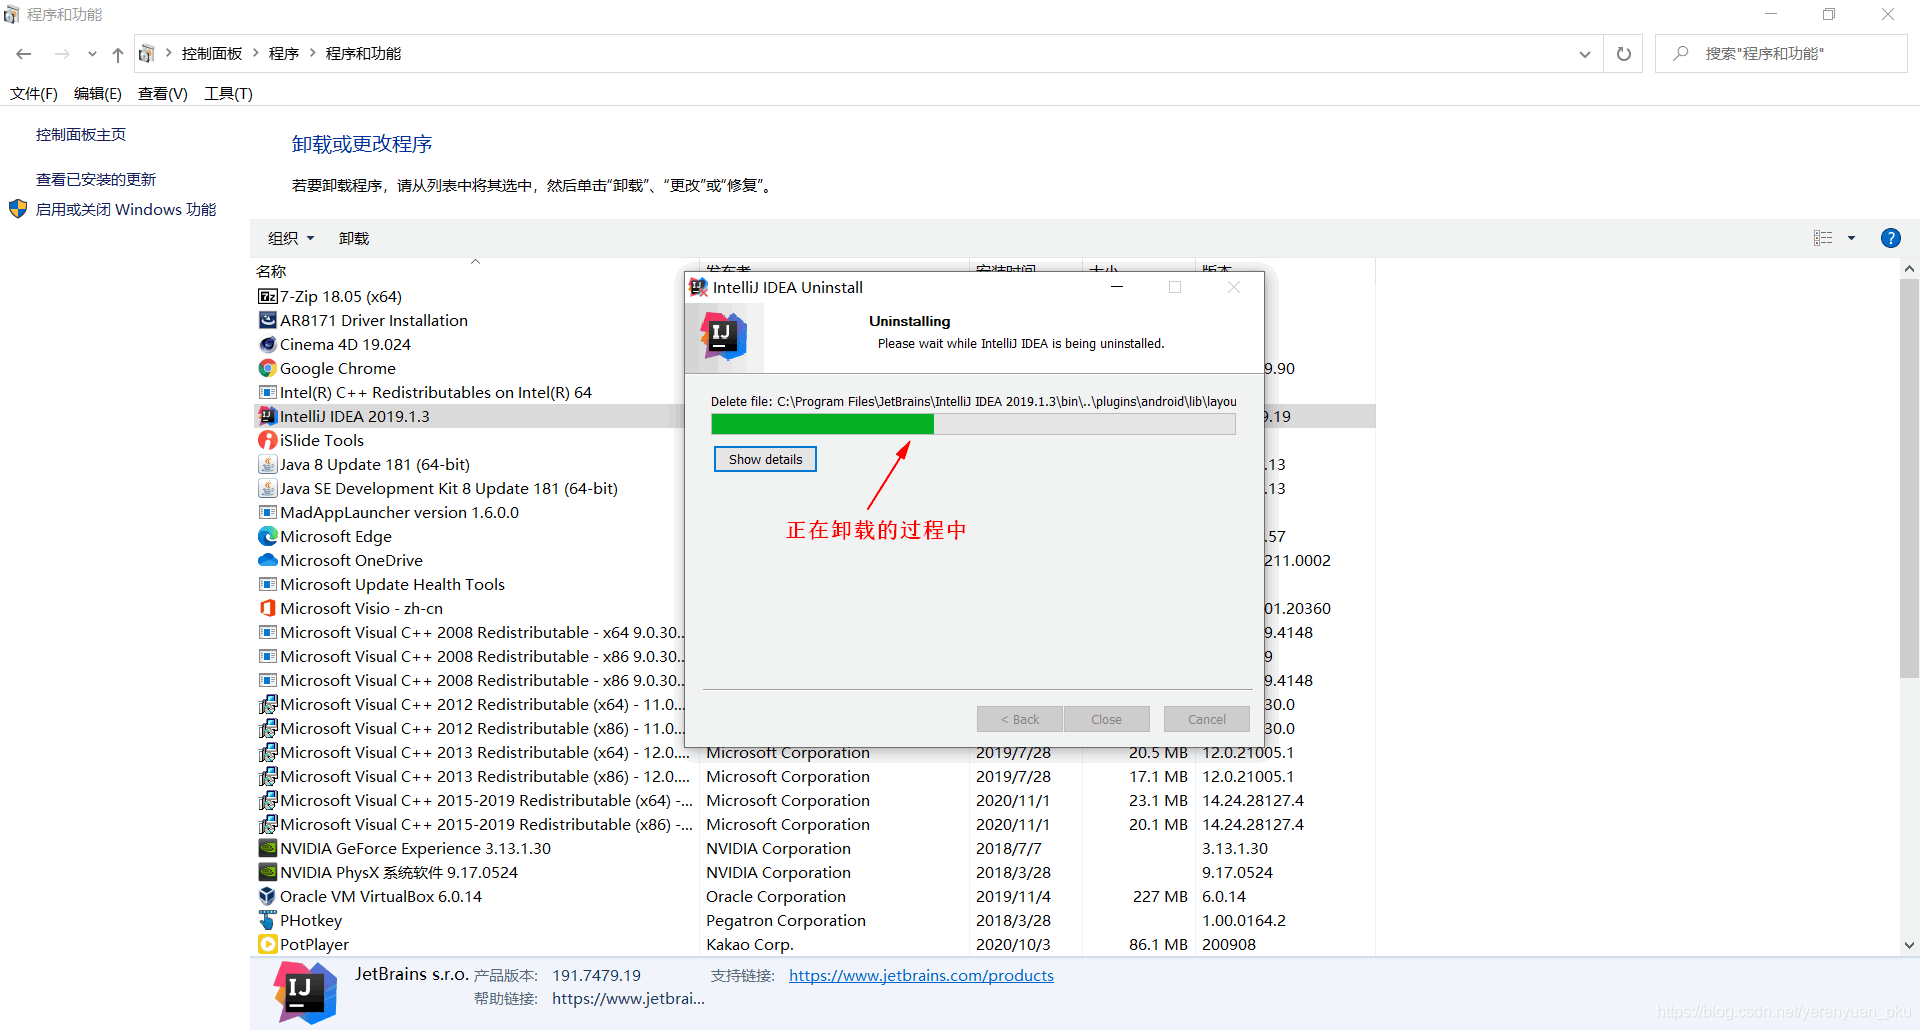Click the PotPlayer icon
The image size is (1920, 1030).
click(x=267, y=944)
